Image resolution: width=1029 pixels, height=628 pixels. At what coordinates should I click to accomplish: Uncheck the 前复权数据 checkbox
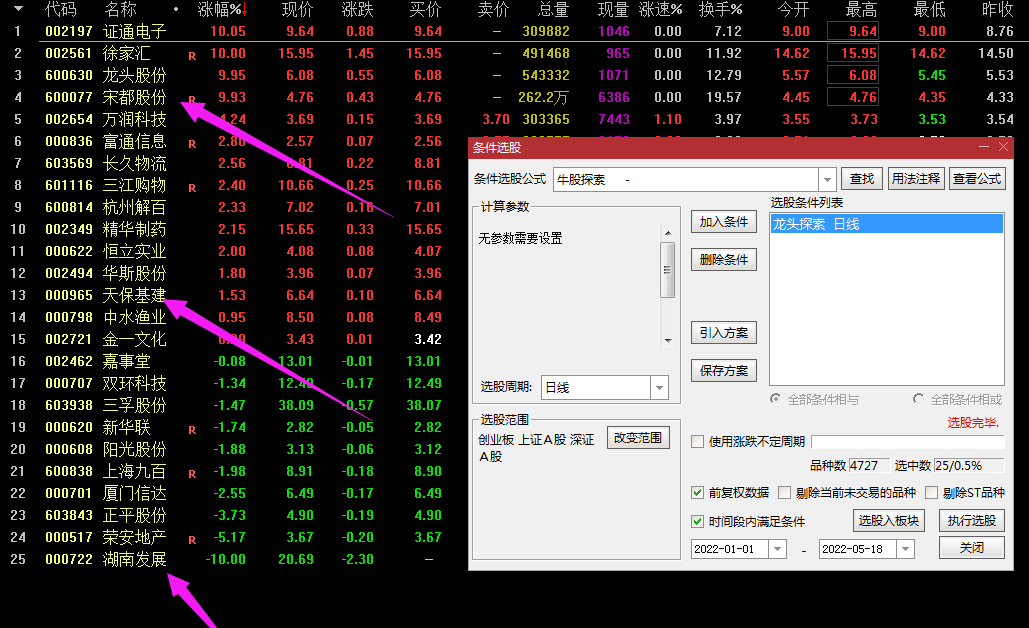(698, 493)
